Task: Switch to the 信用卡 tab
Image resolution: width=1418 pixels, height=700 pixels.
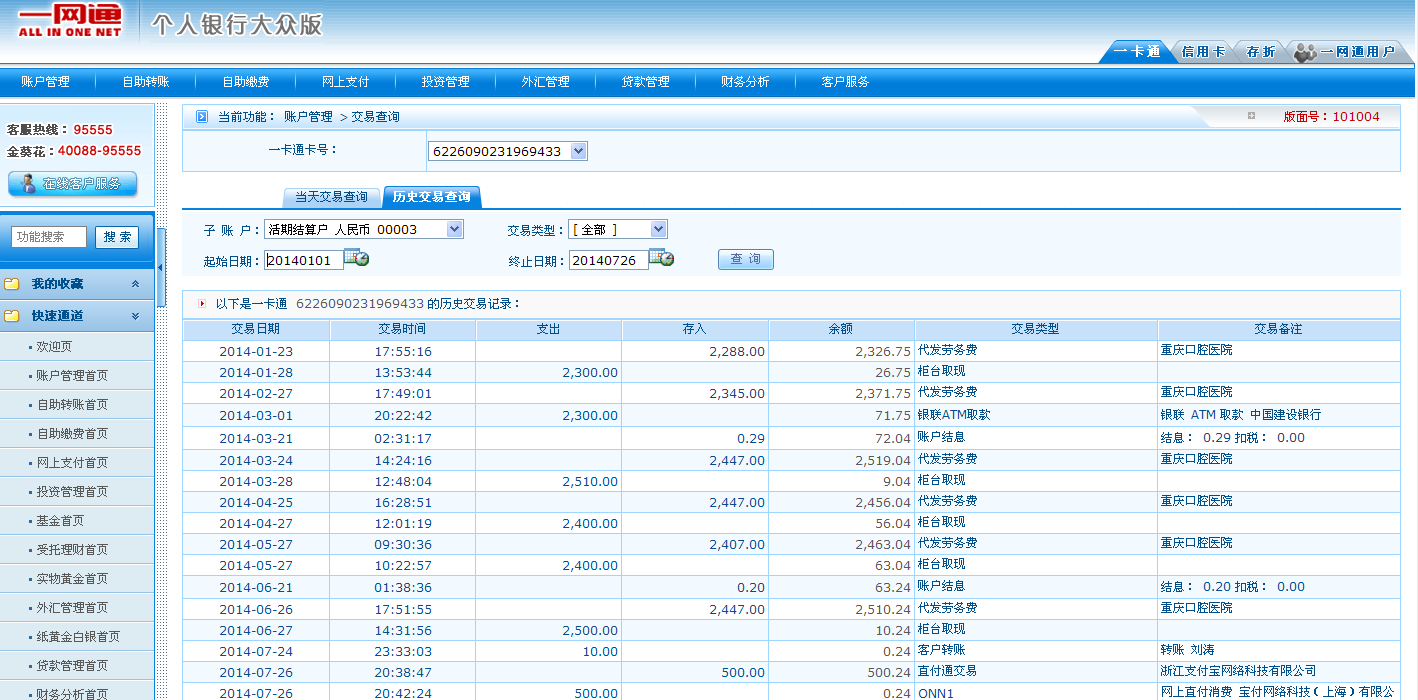Action: (1202, 52)
